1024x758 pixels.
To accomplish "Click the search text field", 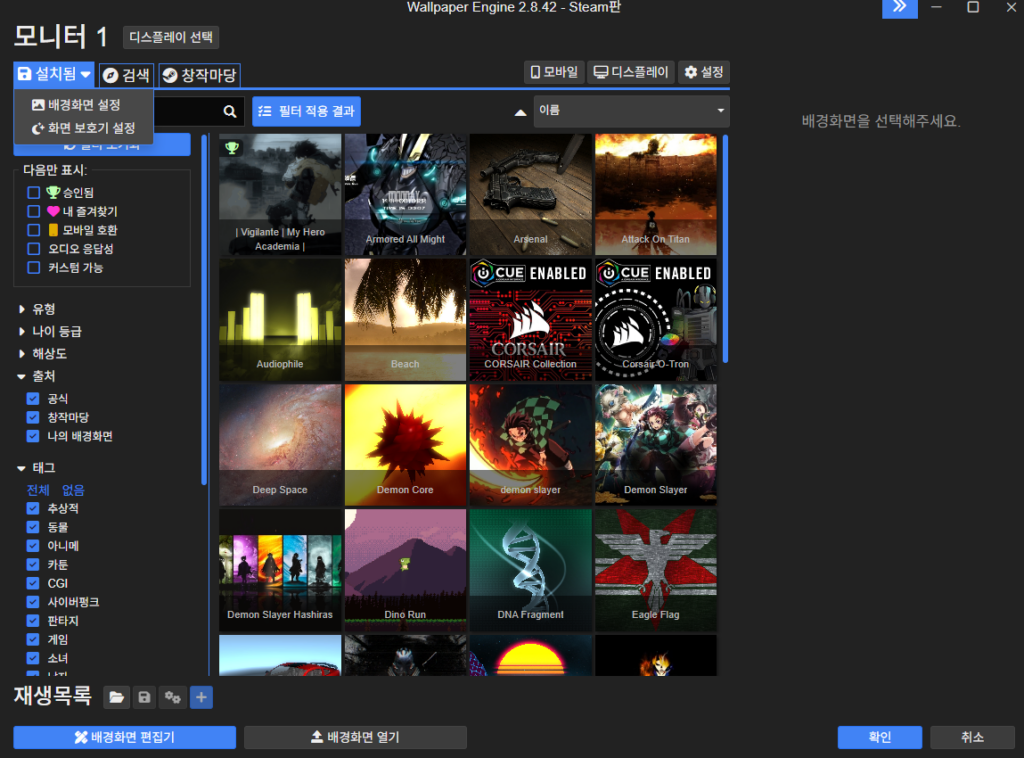I will coord(186,111).
